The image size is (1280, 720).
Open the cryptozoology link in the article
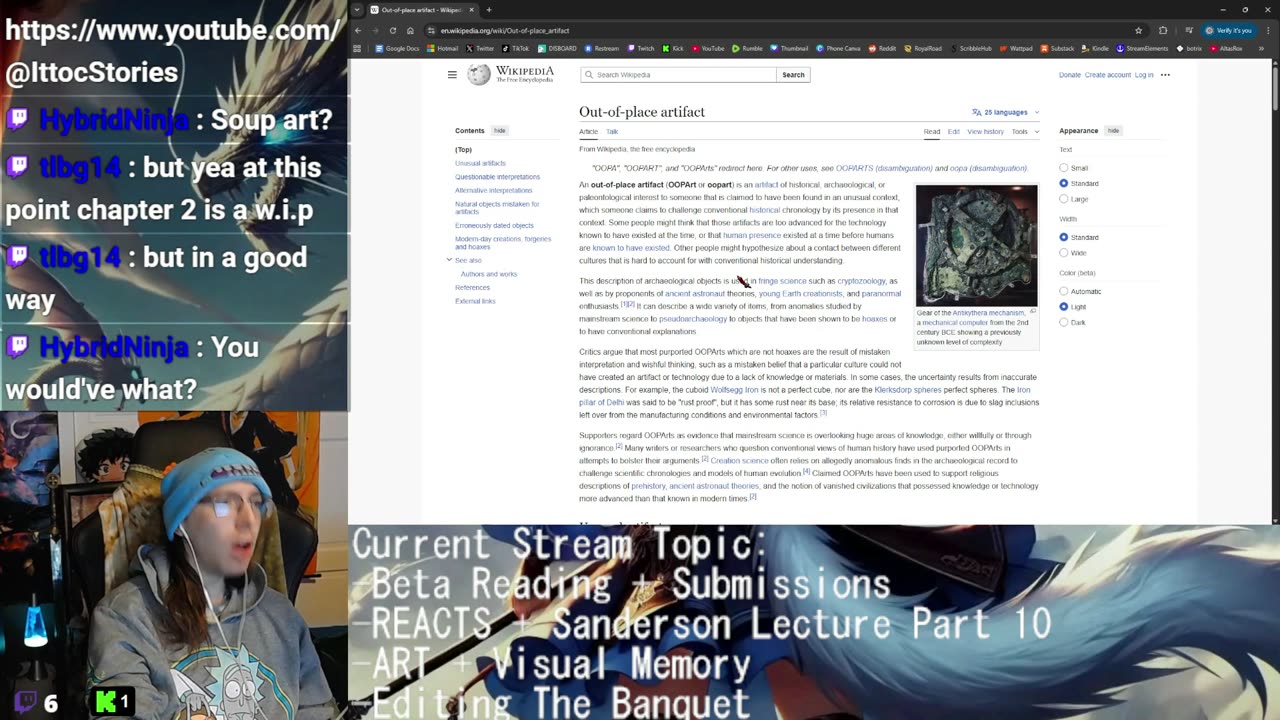861,281
